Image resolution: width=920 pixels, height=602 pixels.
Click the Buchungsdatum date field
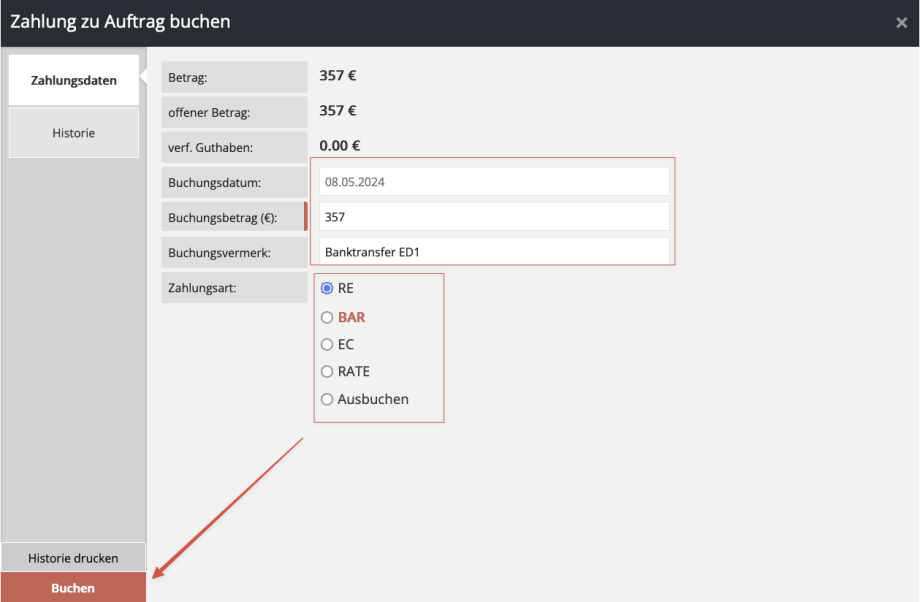pos(494,182)
